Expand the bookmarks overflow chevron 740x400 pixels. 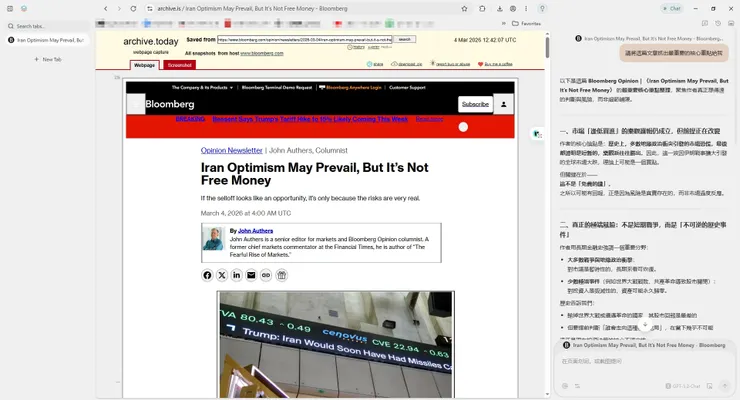point(504,23)
